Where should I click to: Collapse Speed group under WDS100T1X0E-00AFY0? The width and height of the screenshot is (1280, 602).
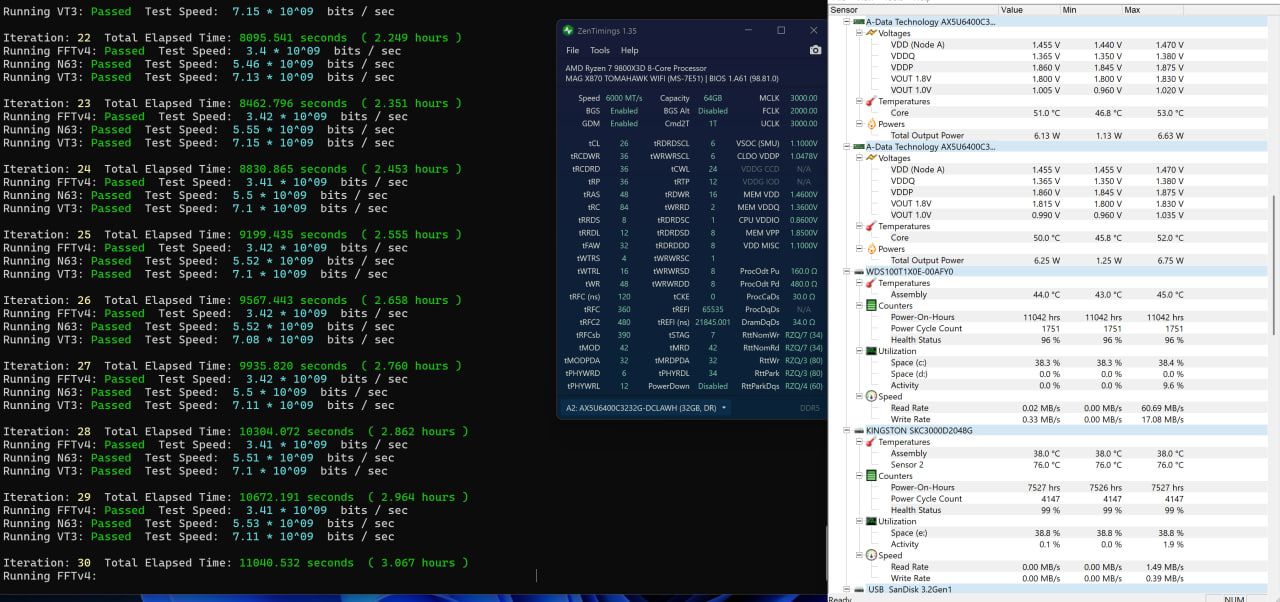point(859,396)
